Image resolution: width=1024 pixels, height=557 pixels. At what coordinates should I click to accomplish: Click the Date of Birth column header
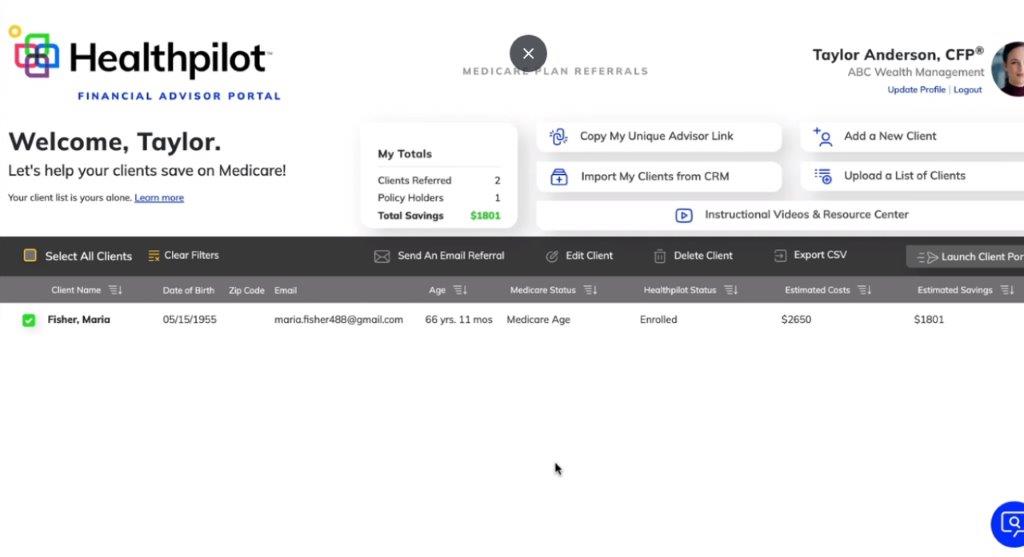(x=188, y=291)
